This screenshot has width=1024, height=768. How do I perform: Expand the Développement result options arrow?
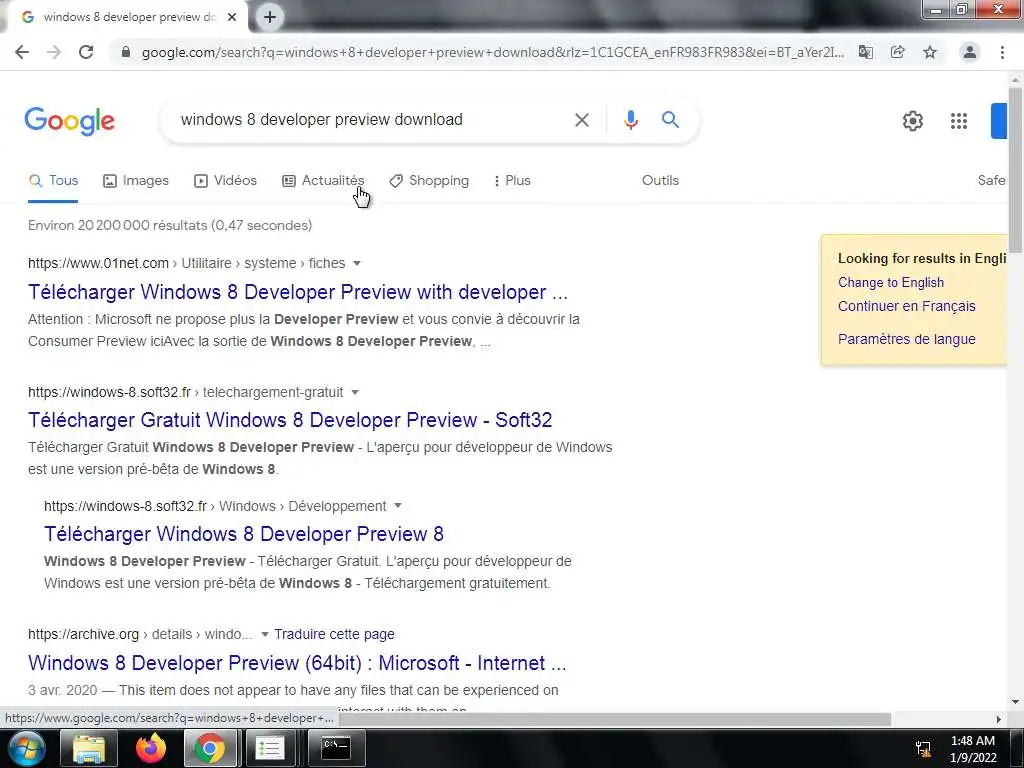point(398,506)
